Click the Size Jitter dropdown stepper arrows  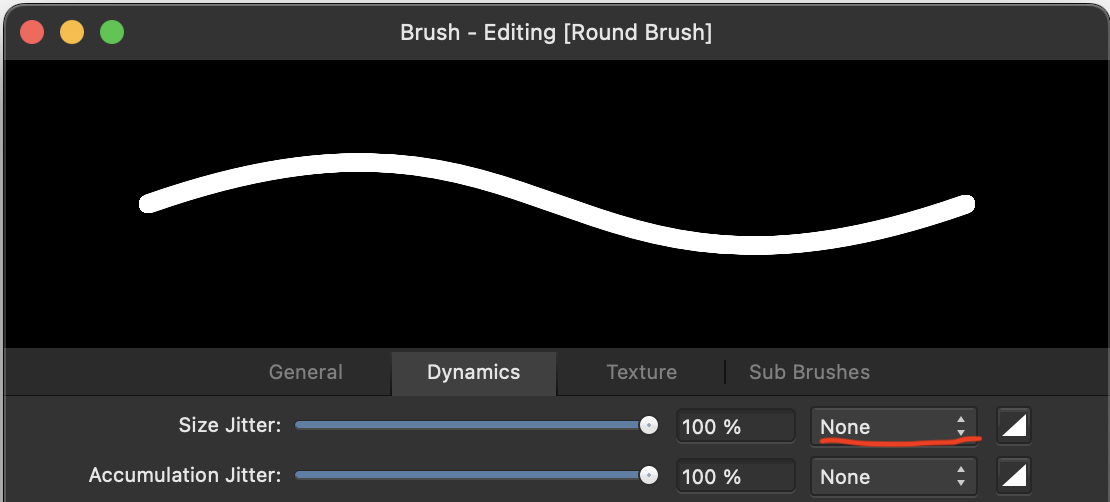click(961, 426)
